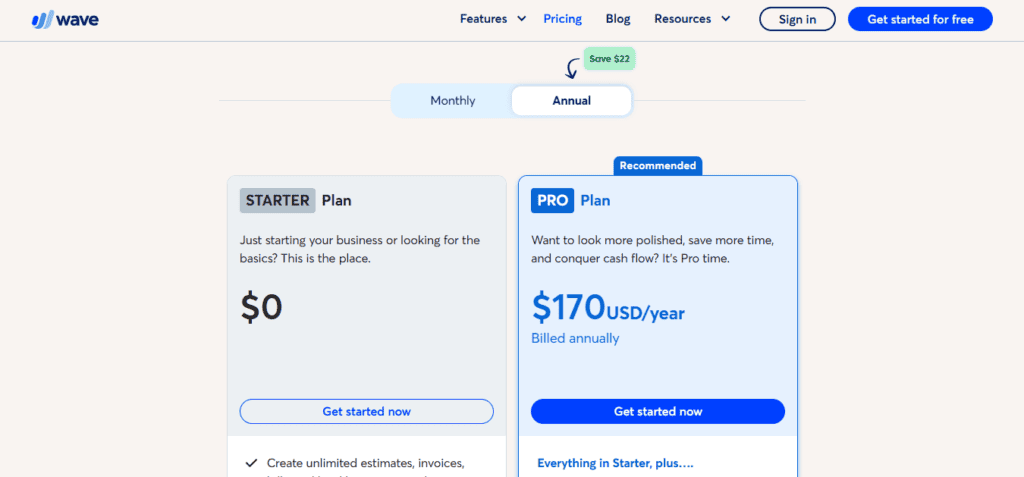Image resolution: width=1024 pixels, height=477 pixels.
Task: Go to the Pricing page
Action: pyautogui.click(x=562, y=19)
